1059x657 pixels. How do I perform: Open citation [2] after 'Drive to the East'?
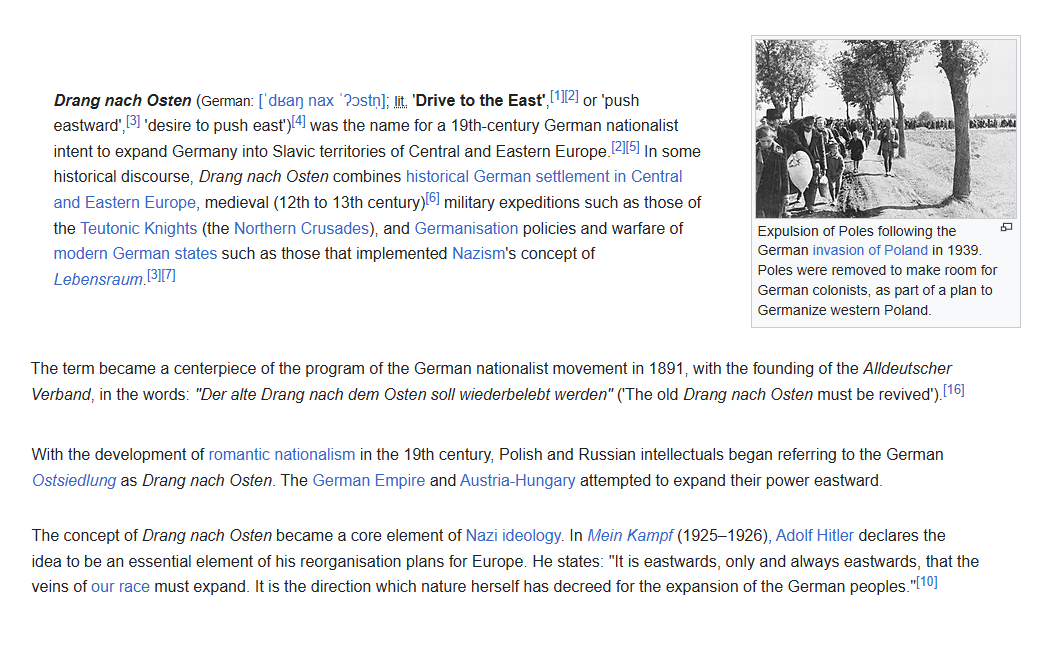(x=571, y=96)
